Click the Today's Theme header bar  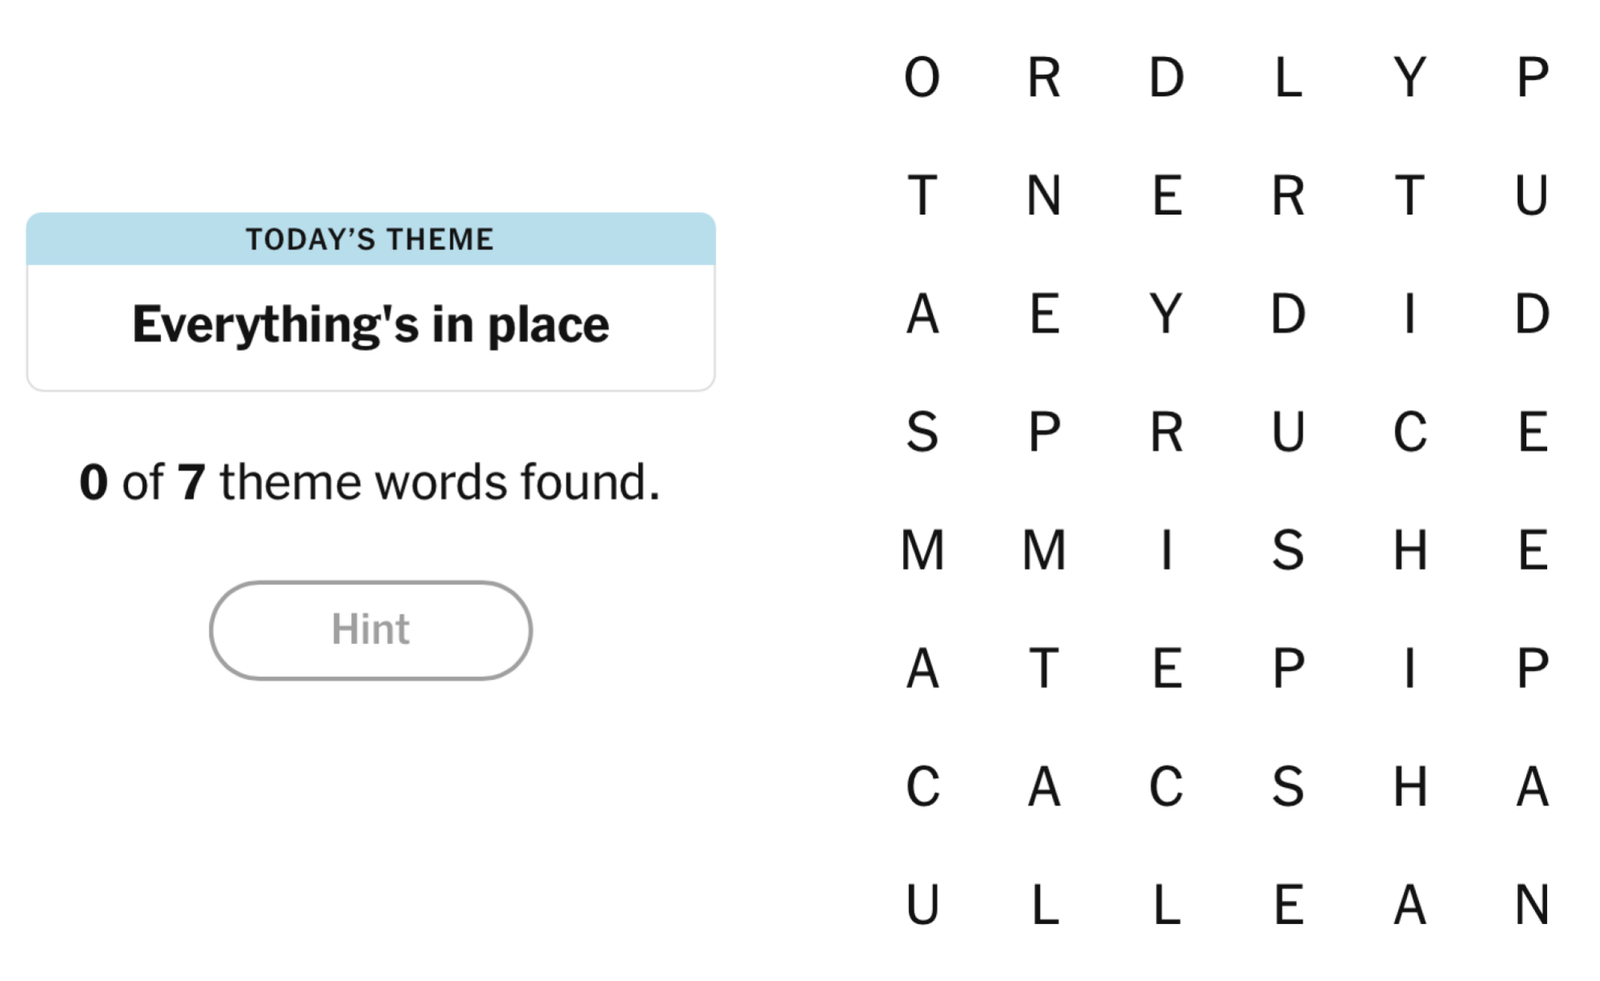click(x=370, y=239)
